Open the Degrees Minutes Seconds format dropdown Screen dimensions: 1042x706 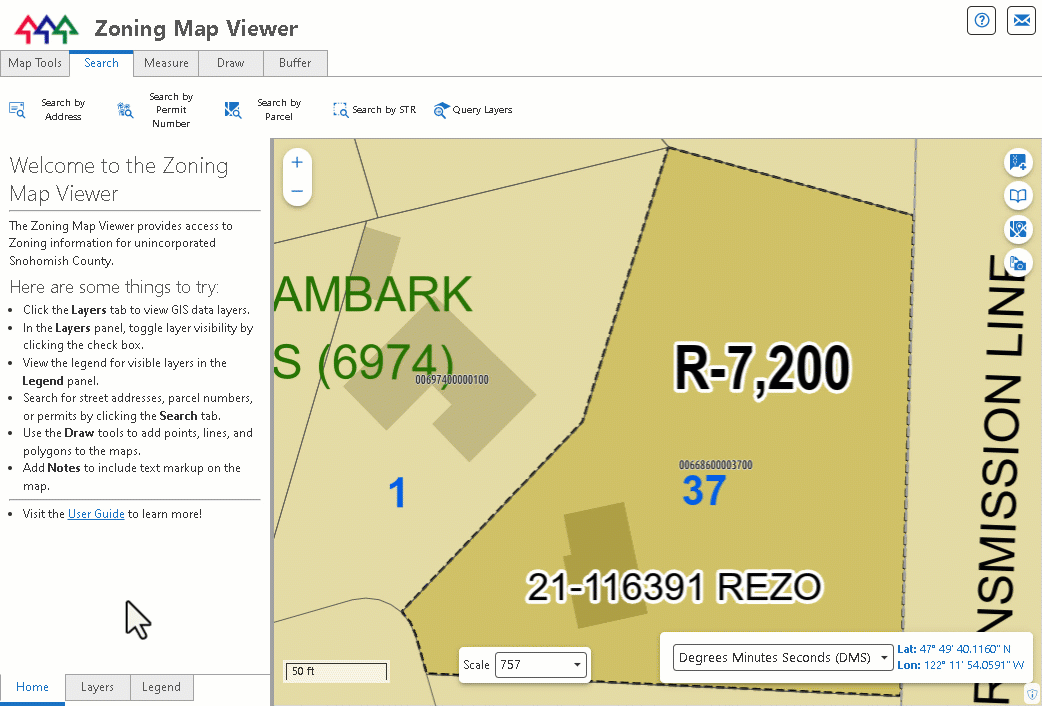click(783, 657)
